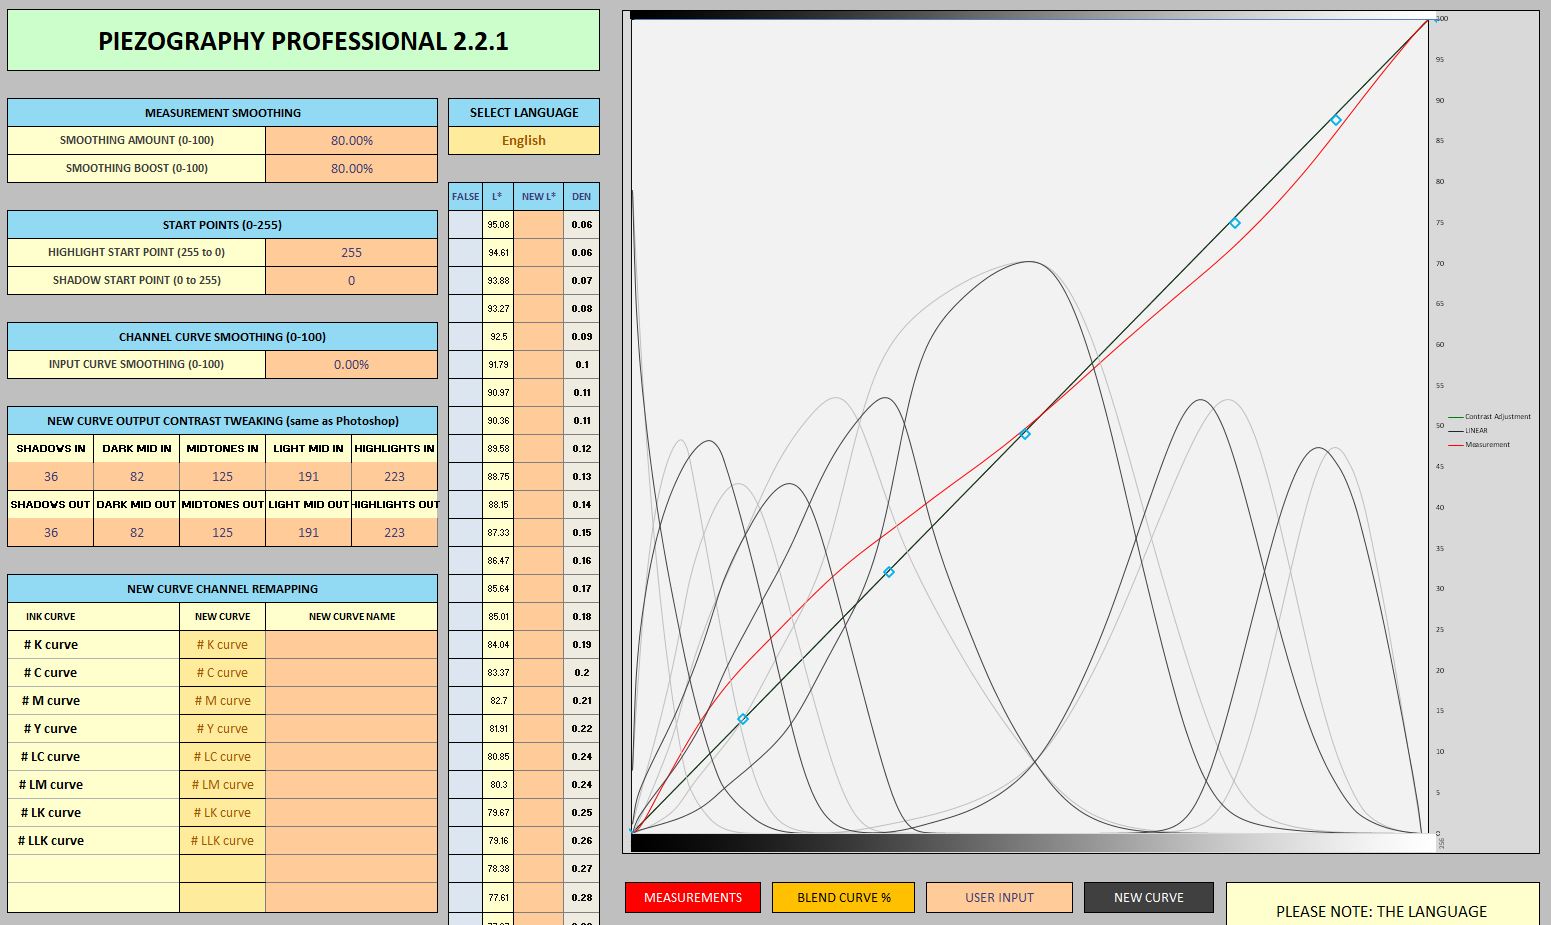Click Dark Mid In value 82

137,477
